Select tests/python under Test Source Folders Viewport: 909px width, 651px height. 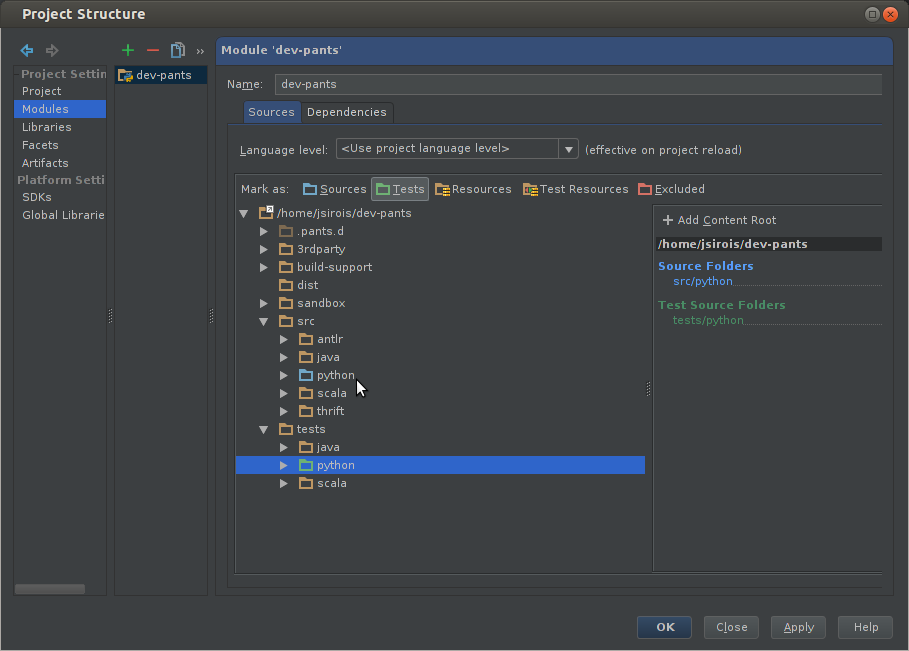708,320
